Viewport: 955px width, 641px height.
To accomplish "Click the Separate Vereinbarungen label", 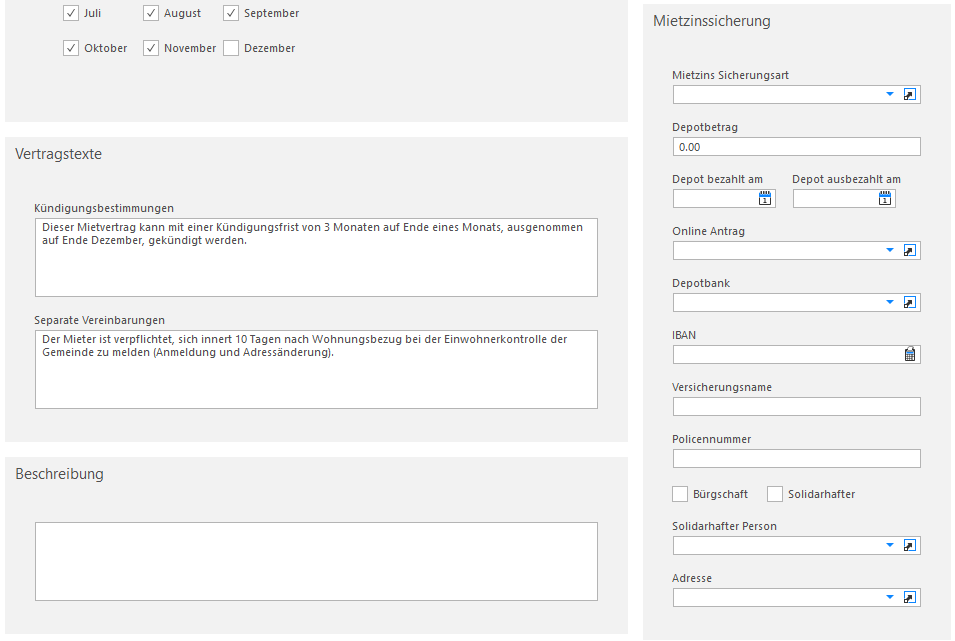I will coord(99,320).
